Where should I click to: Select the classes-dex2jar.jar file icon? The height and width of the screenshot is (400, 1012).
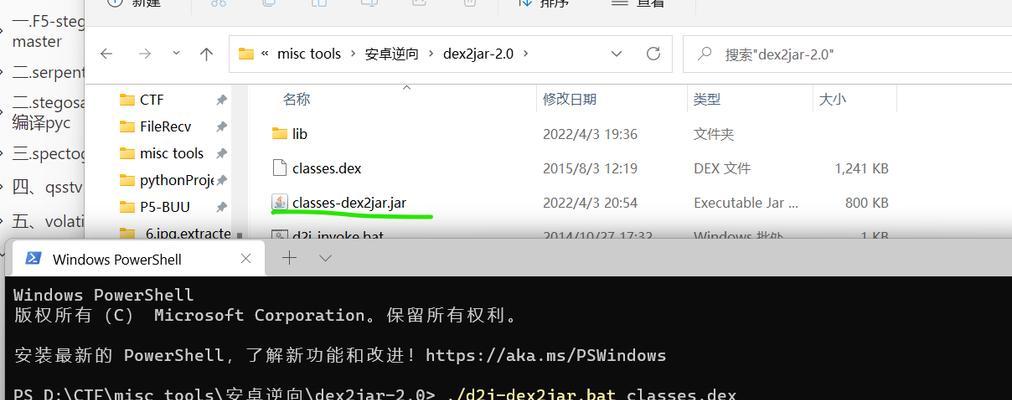(279, 203)
